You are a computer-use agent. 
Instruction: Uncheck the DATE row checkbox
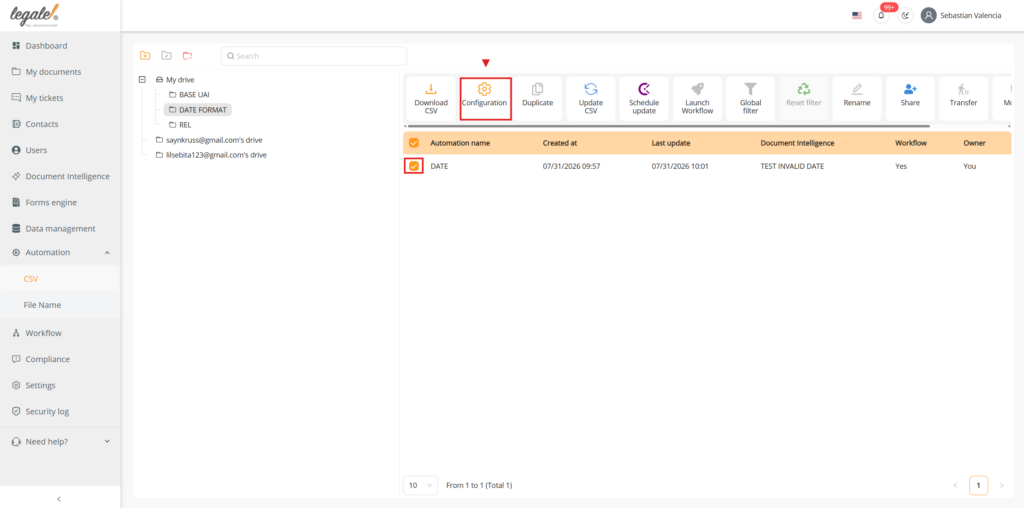413,167
